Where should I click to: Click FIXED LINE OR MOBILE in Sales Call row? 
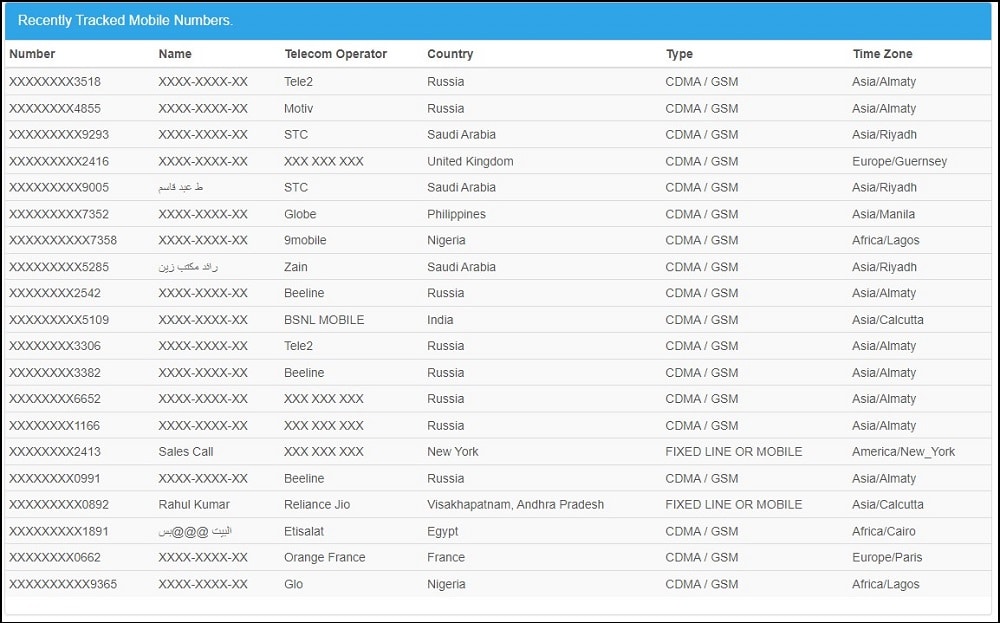click(733, 452)
